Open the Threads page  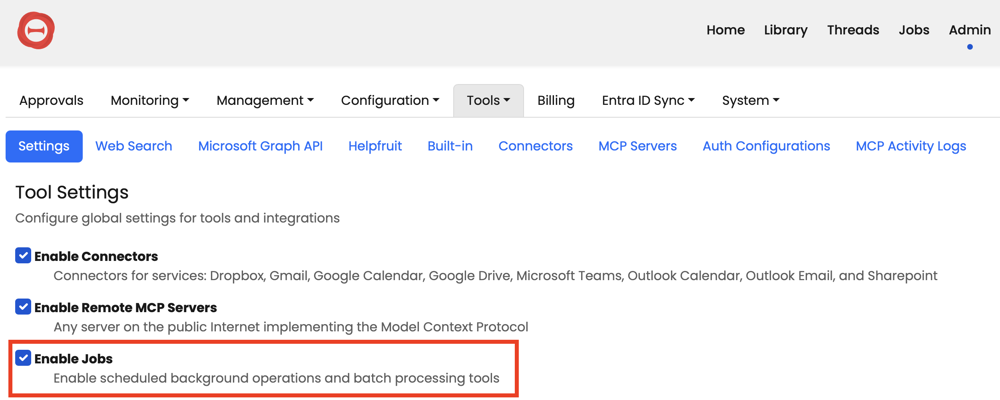[x=853, y=30]
